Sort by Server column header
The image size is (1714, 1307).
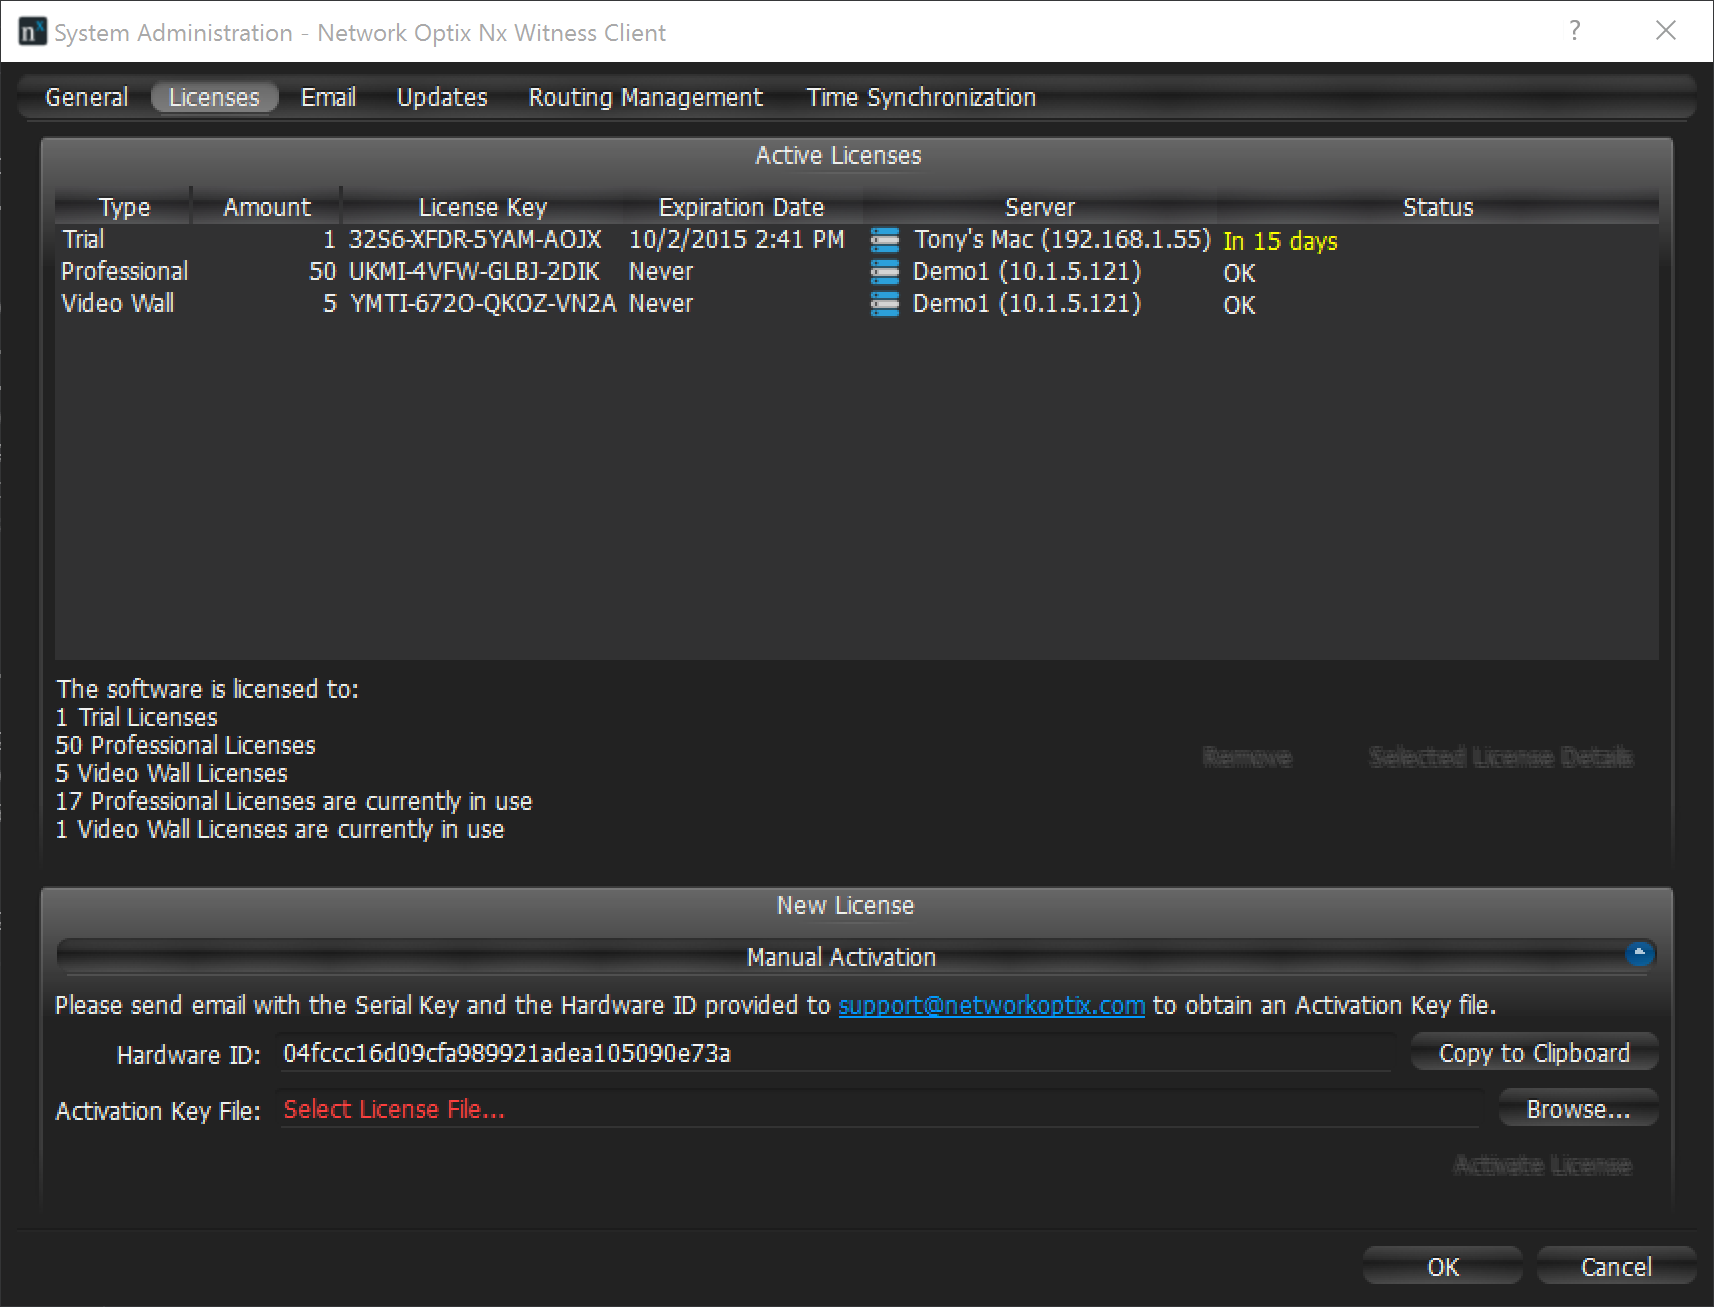1040,207
